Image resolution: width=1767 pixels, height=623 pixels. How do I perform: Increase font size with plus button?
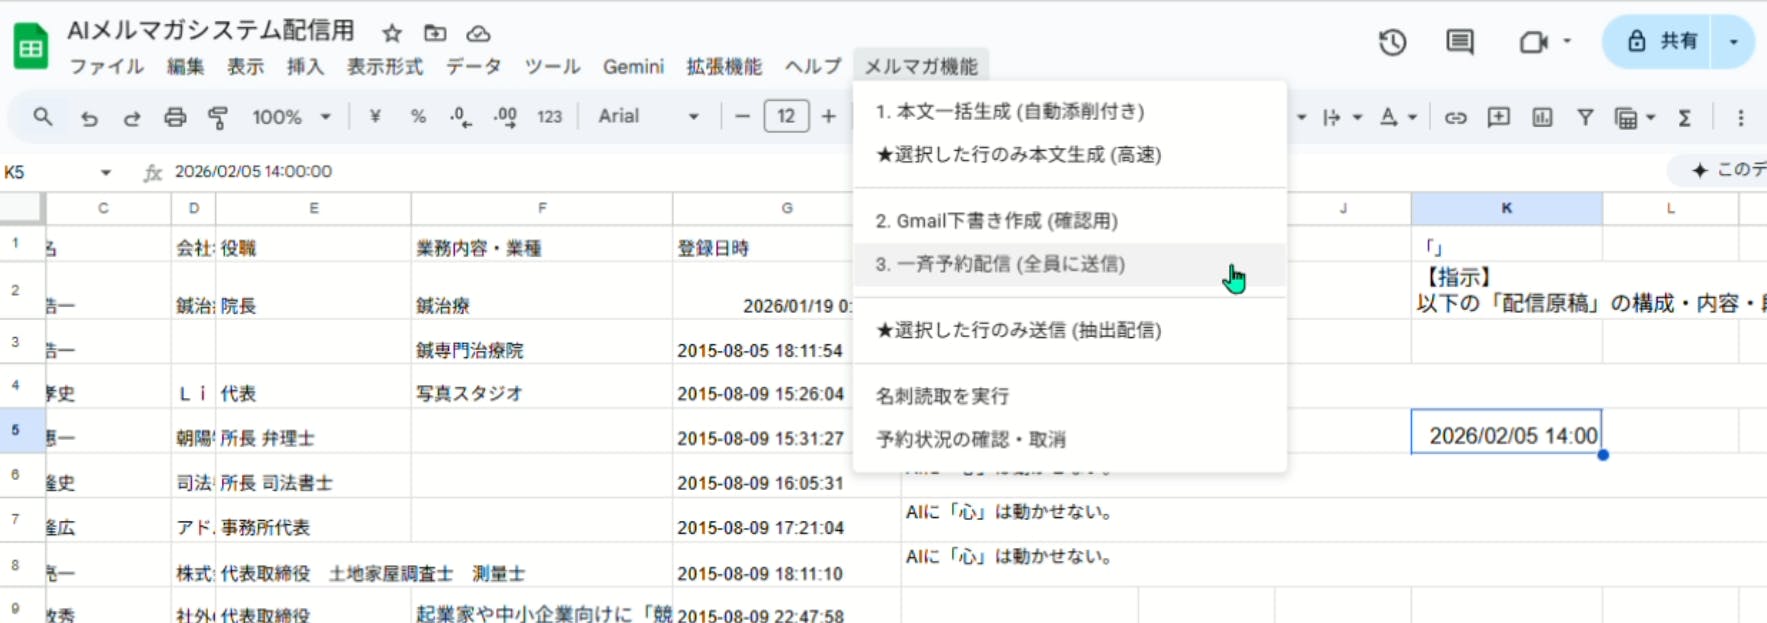click(x=828, y=117)
